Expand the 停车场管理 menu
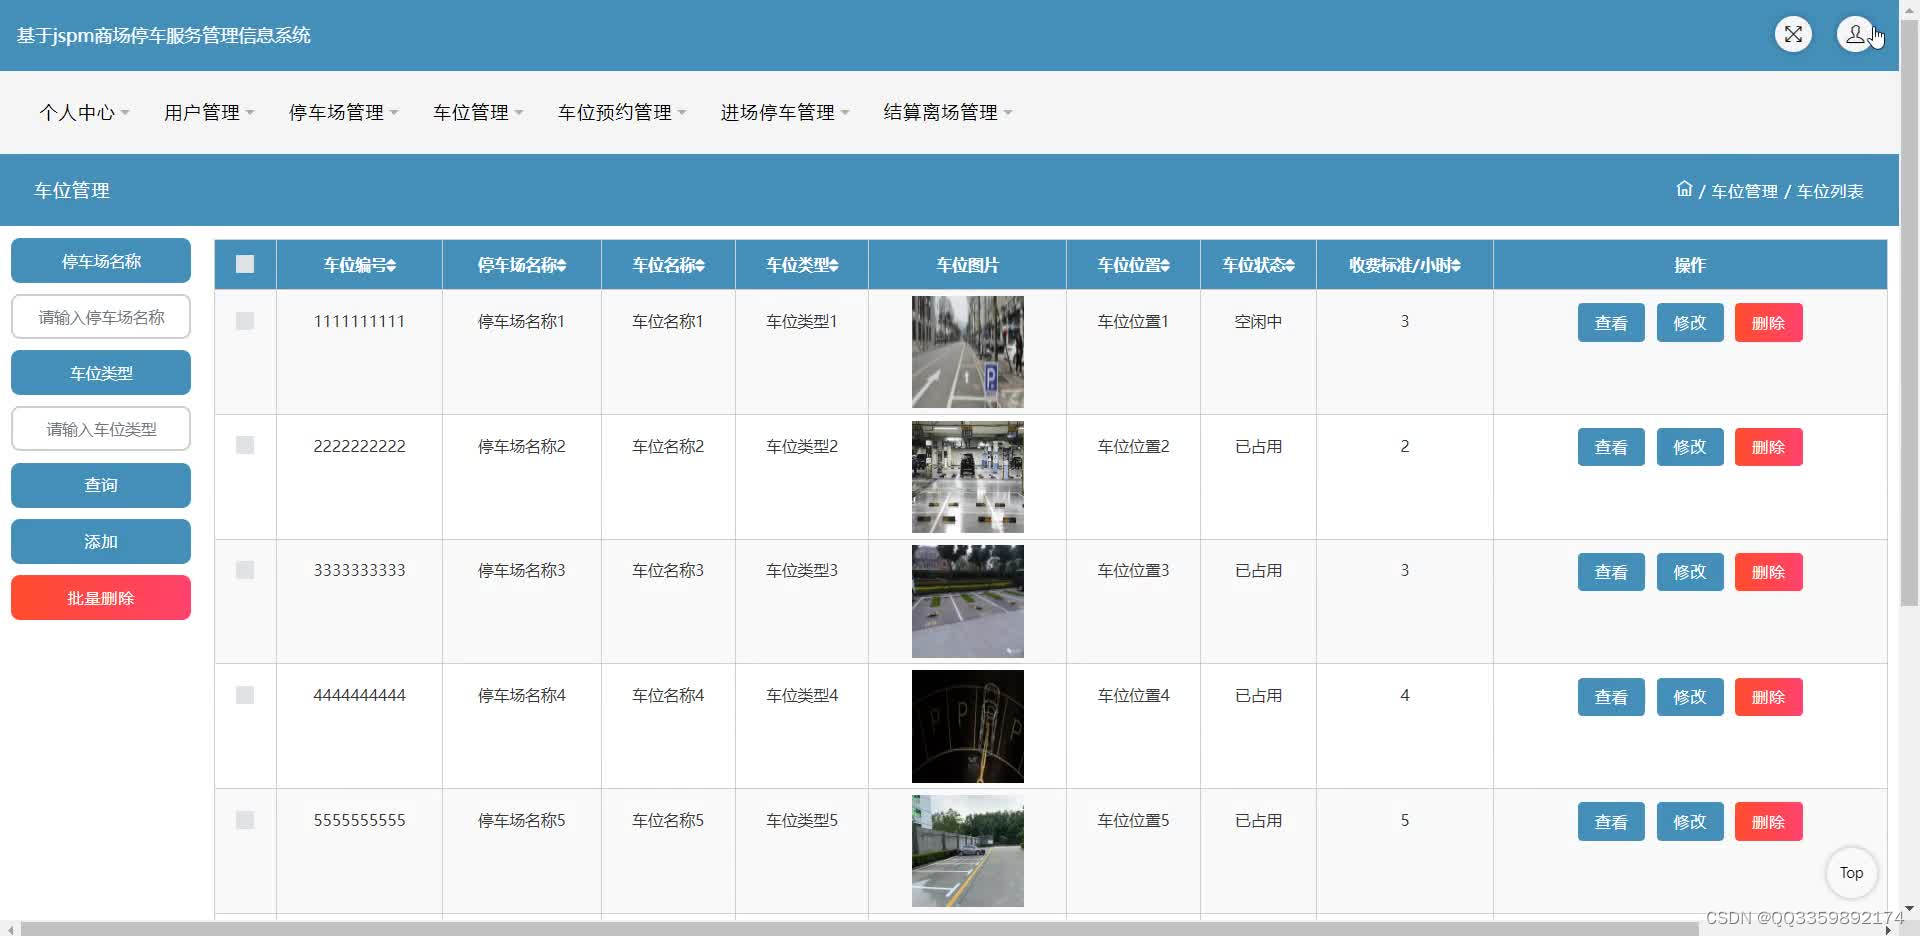 [343, 112]
